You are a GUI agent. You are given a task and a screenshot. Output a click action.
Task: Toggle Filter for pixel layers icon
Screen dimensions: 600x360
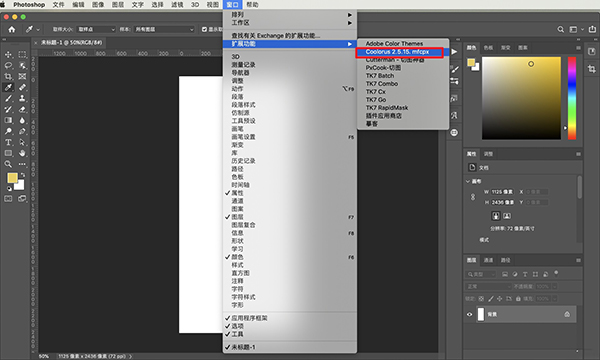pos(505,274)
